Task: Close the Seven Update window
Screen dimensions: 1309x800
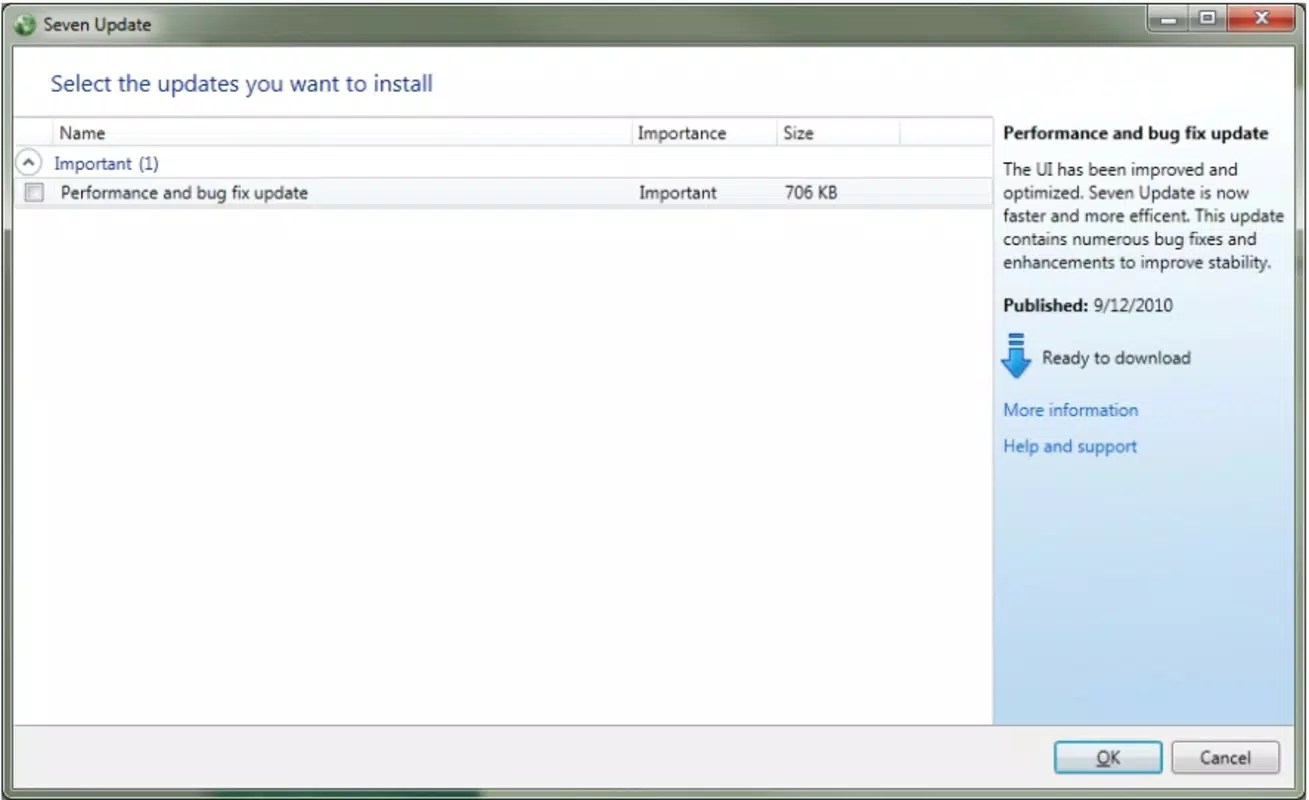Action: tap(1259, 17)
